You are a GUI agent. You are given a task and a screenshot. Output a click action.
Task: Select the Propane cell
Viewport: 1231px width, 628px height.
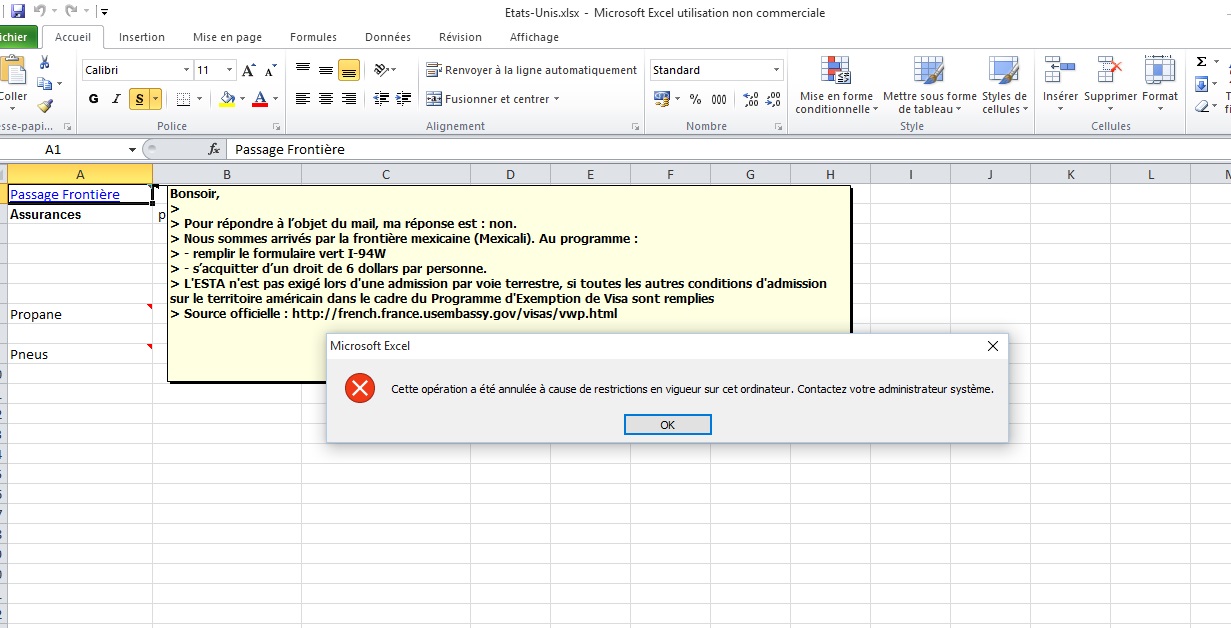click(80, 314)
